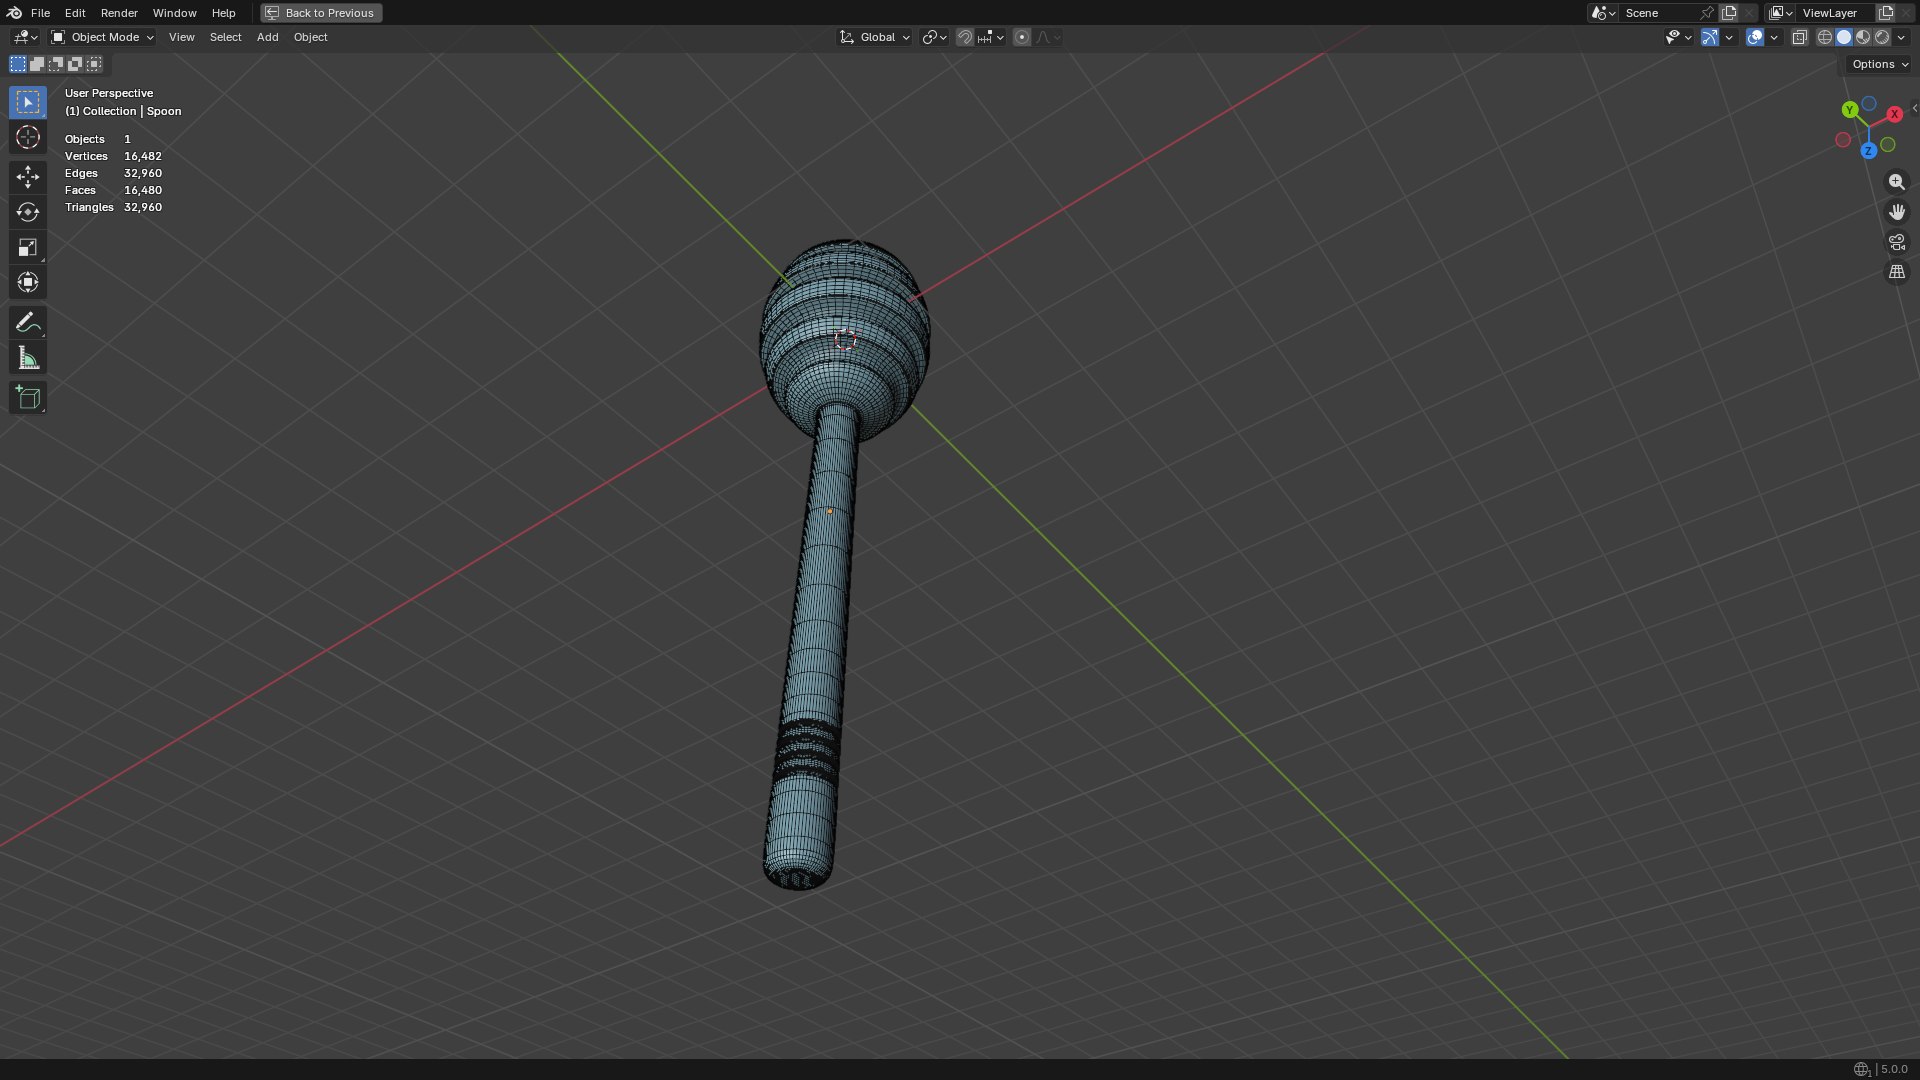The height and width of the screenshot is (1080, 1920).
Task: Click the red X axis gizmo
Action: point(1894,114)
